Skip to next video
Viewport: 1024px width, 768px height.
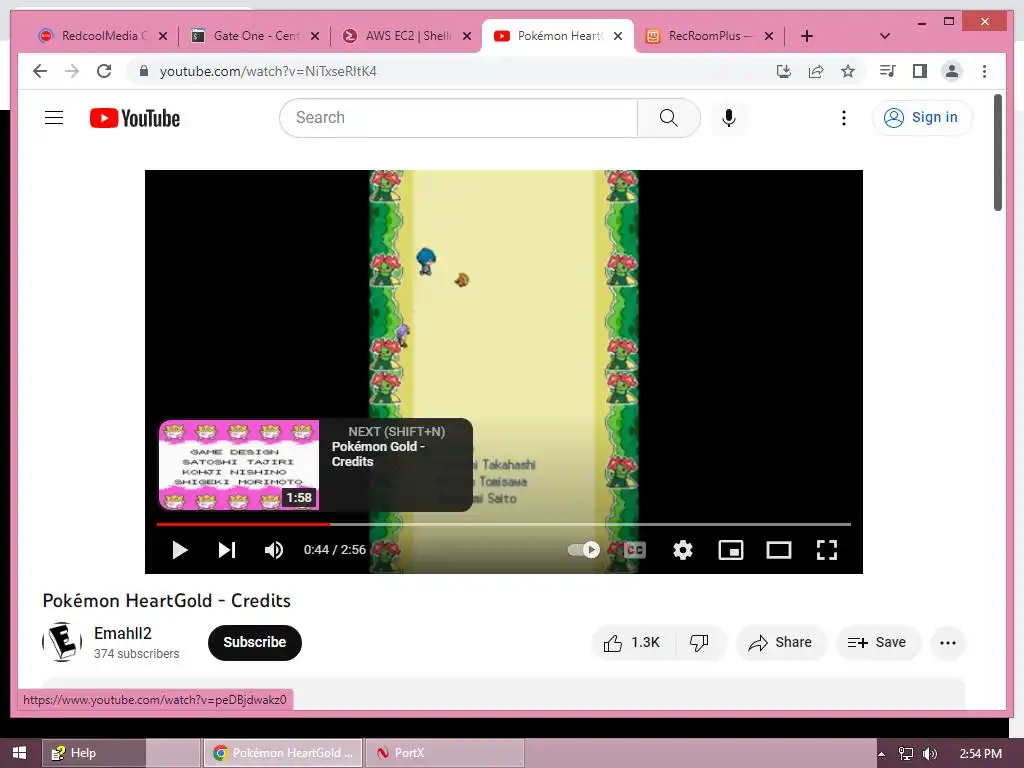(x=227, y=550)
